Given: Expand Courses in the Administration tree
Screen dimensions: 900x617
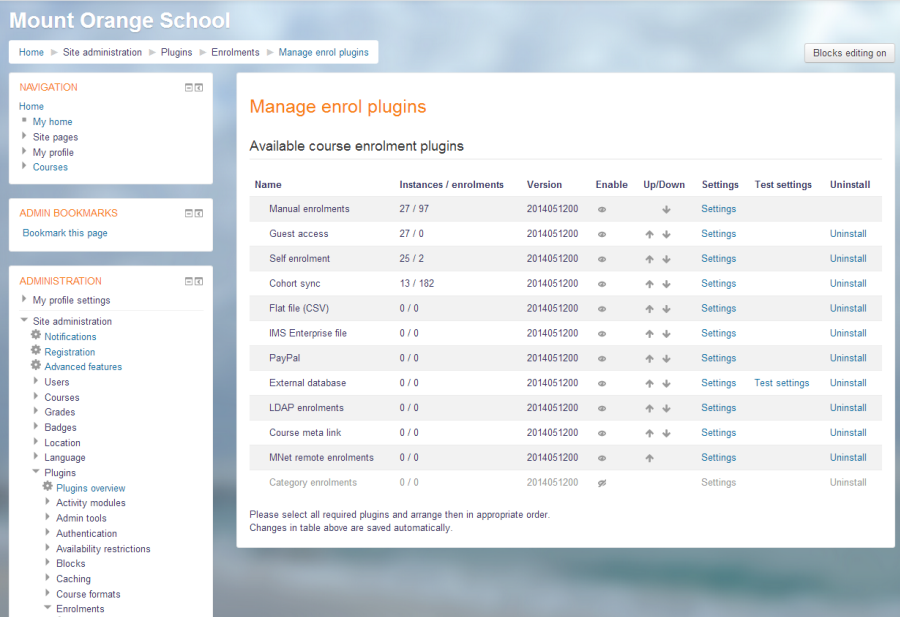Looking at the screenshot, I should coord(33,397).
